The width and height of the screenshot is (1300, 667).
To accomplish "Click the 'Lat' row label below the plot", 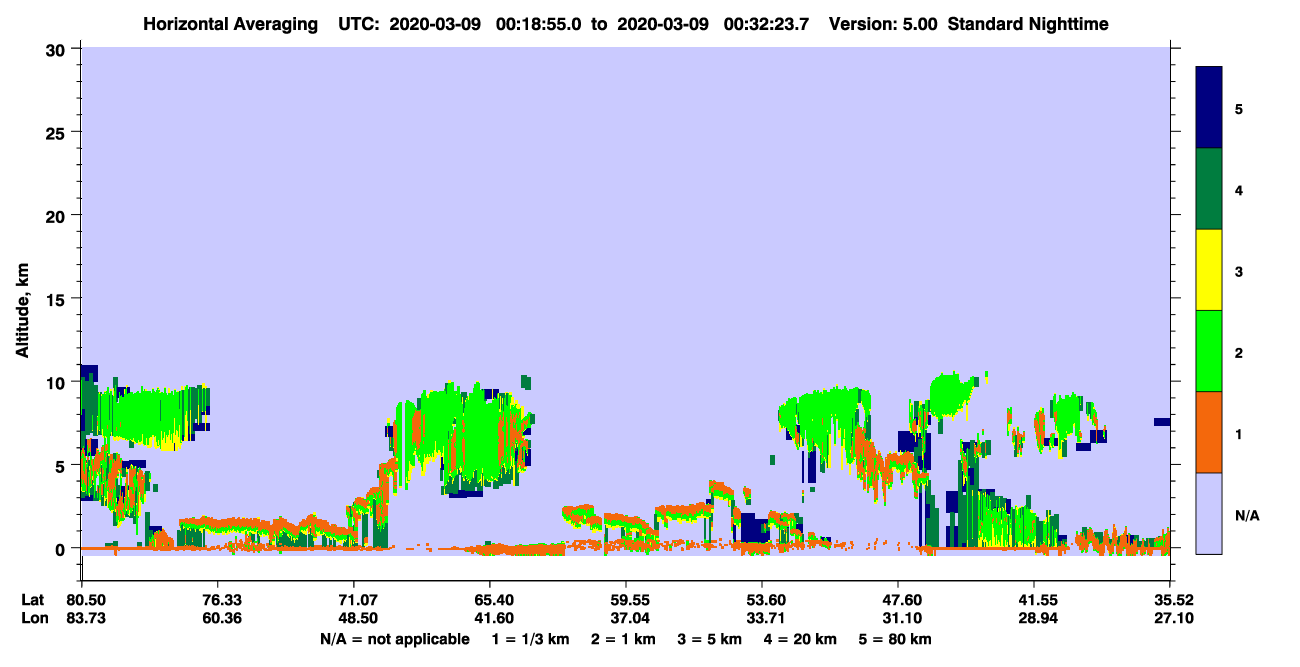I will pos(32,600).
